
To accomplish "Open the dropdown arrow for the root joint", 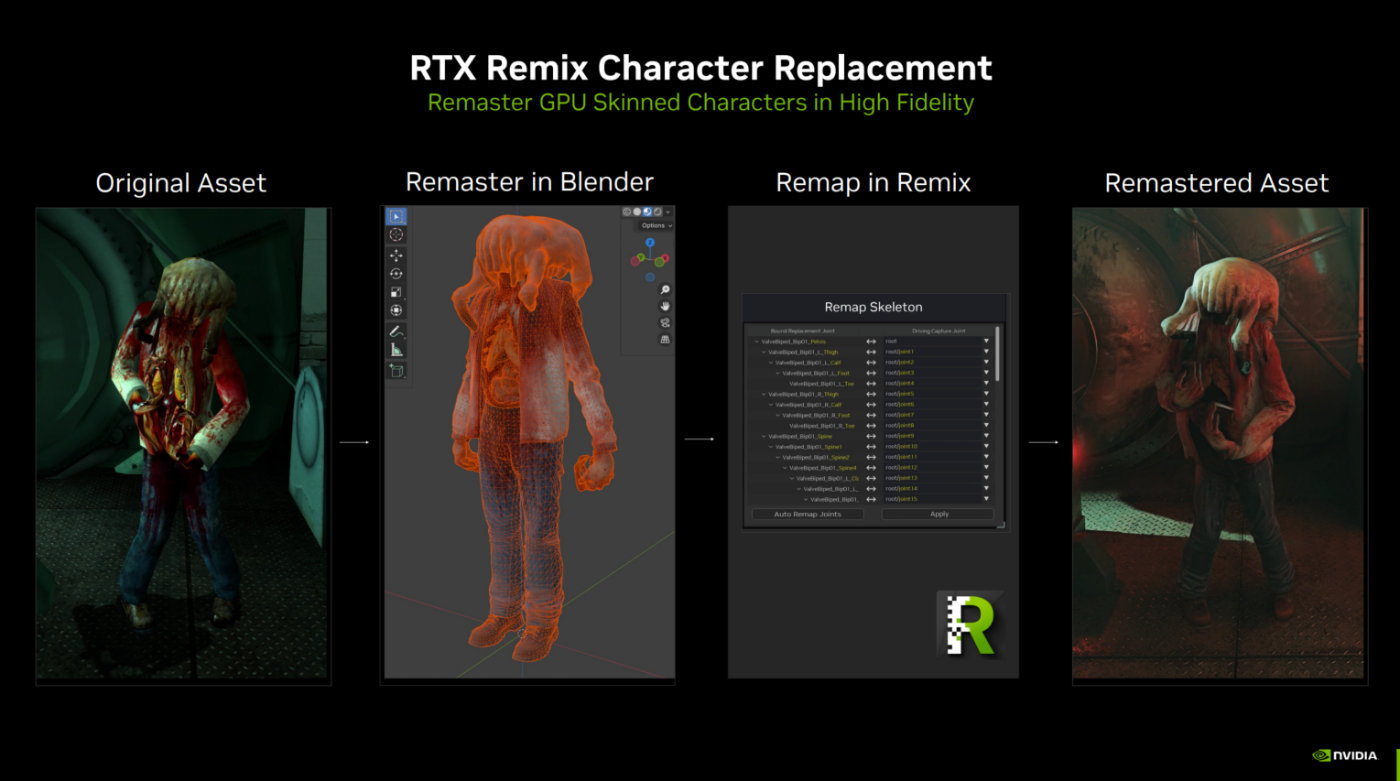I will [986, 342].
